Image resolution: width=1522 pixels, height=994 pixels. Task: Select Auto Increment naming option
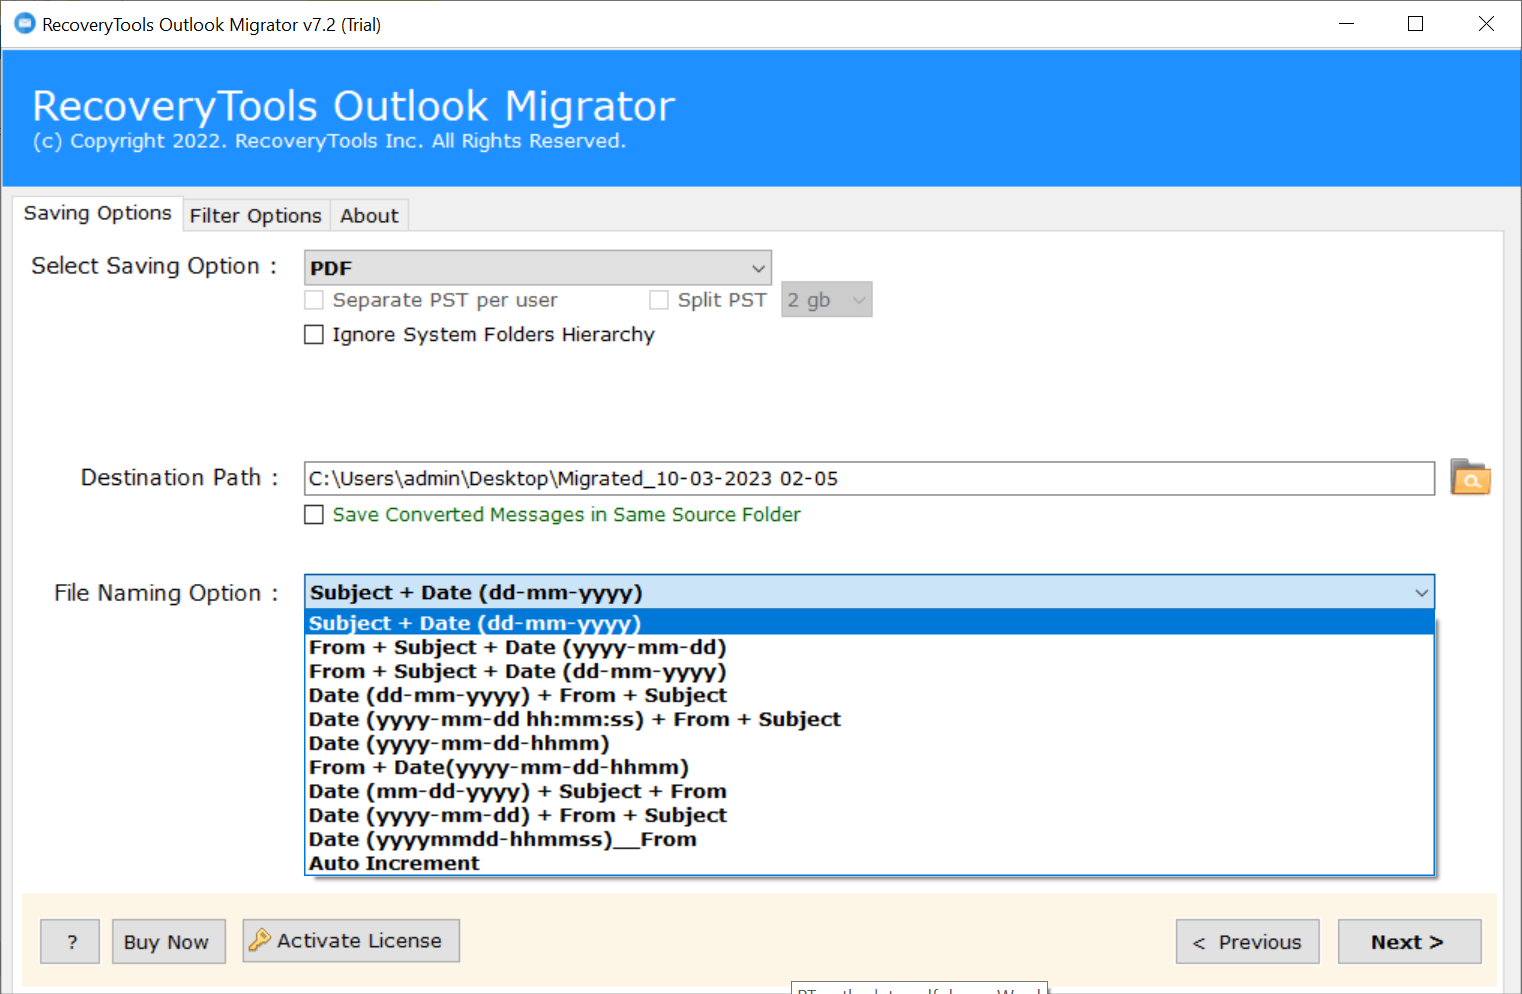869,863
